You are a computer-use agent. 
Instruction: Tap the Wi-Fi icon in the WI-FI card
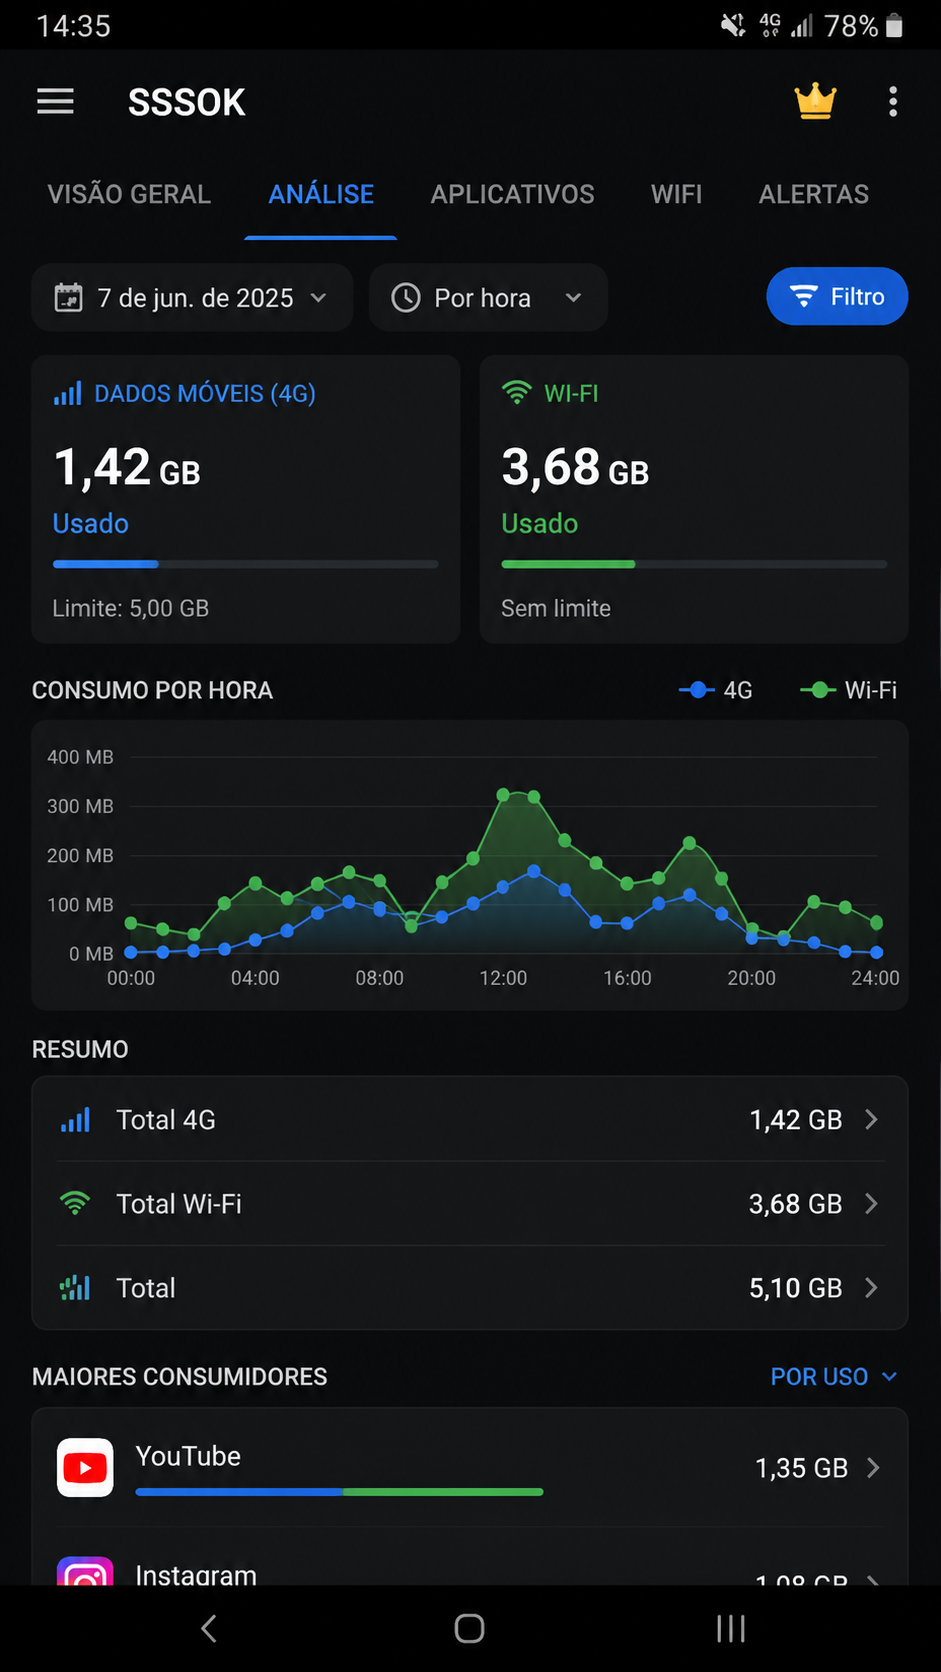(516, 393)
